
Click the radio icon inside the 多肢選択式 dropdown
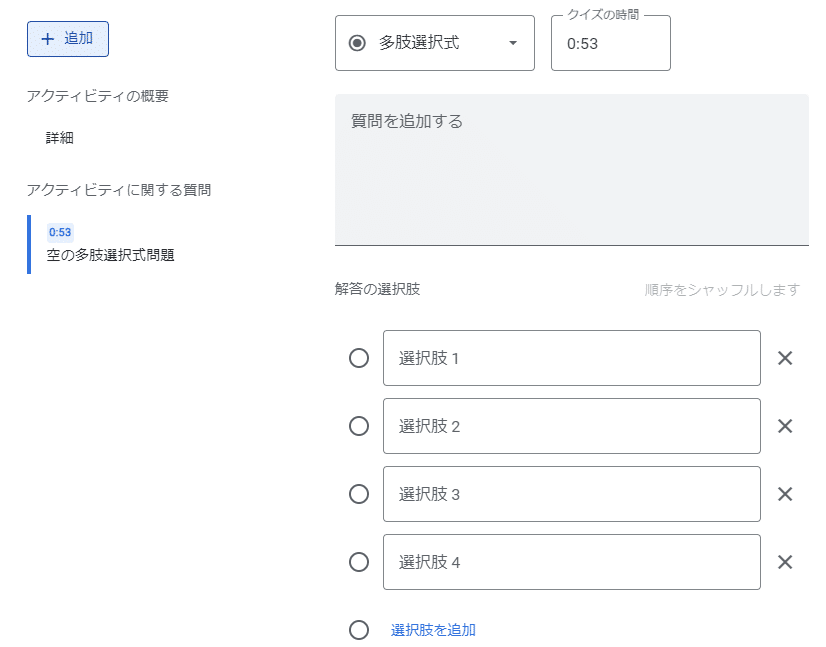click(x=357, y=43)
